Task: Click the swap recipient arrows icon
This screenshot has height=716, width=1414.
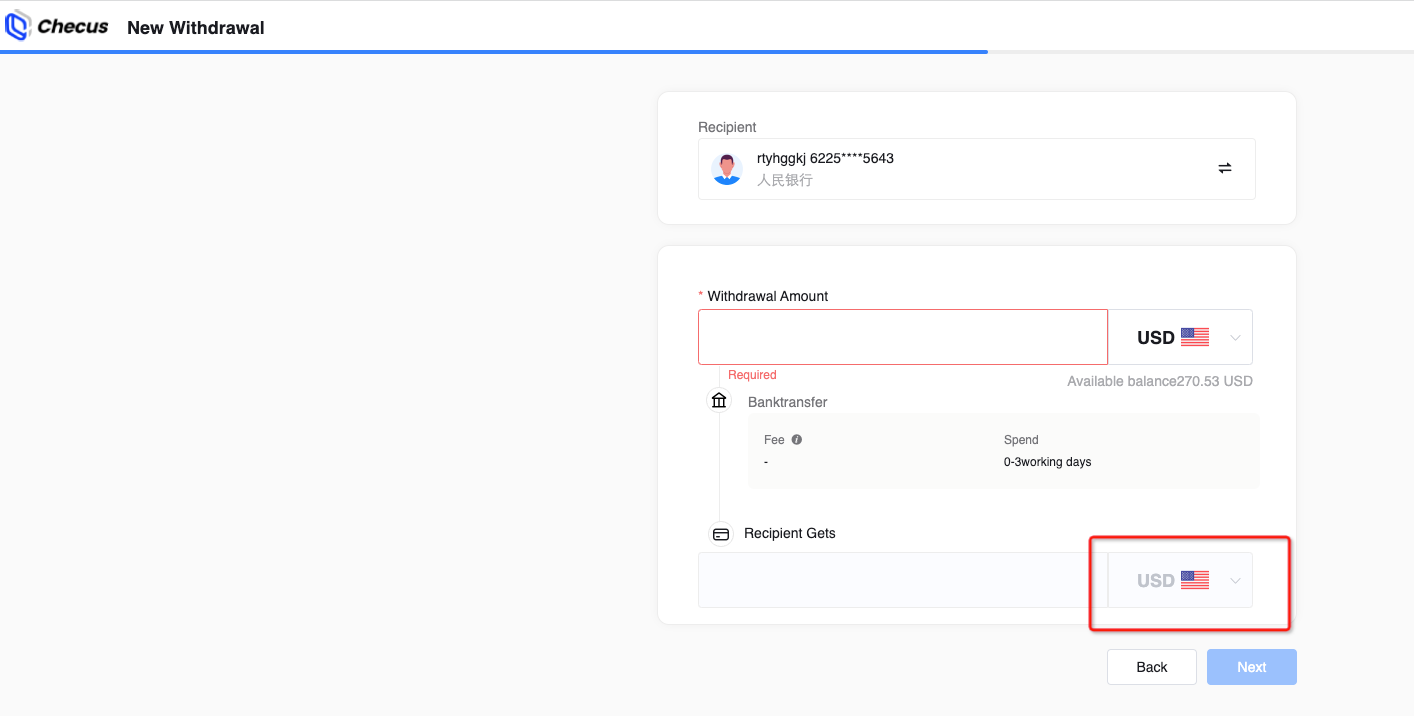Action: 1224,169
